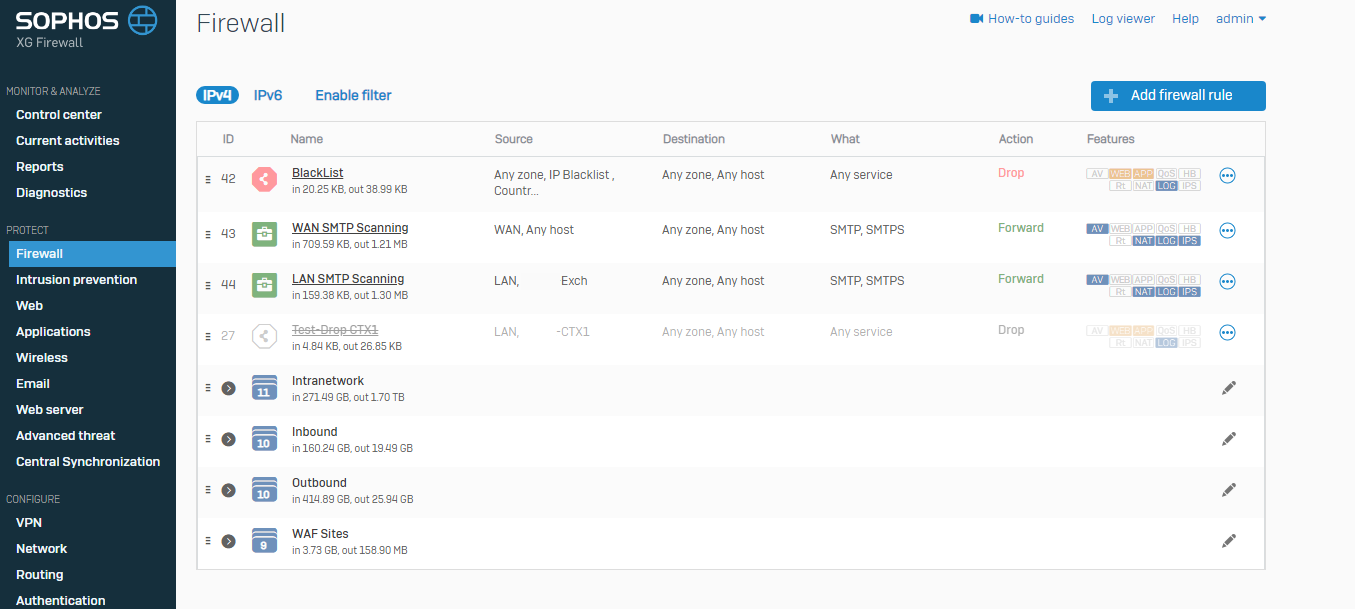Screen dimensions: 1355x609
Task: Open the more options menu for BlackList rule
Action: pyautogui.click(x=1228, y=176)
